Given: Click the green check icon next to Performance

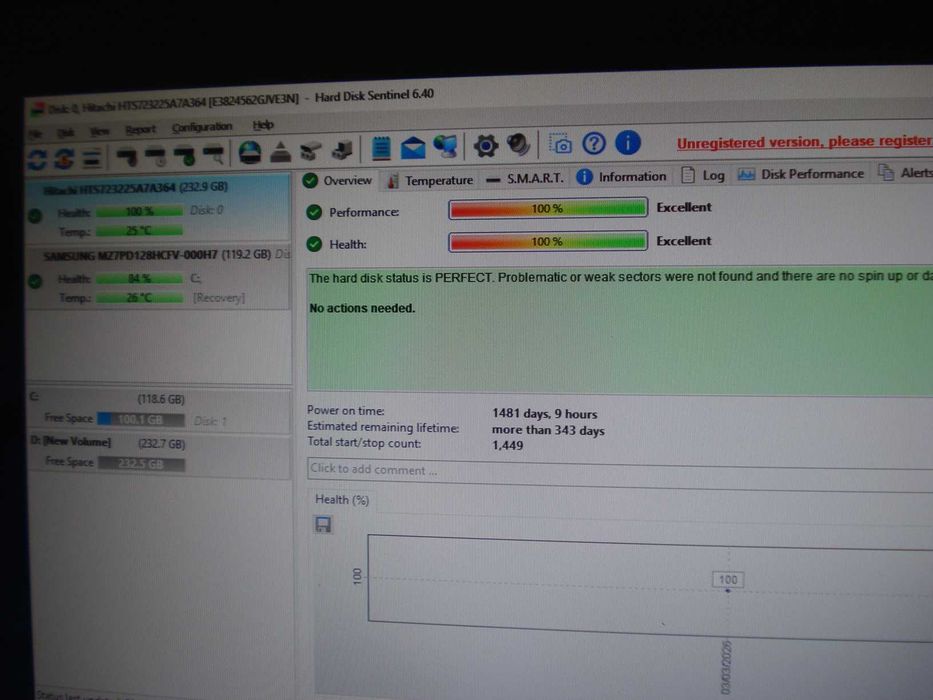Looking at the screenshot, I should tap(314, 212).
